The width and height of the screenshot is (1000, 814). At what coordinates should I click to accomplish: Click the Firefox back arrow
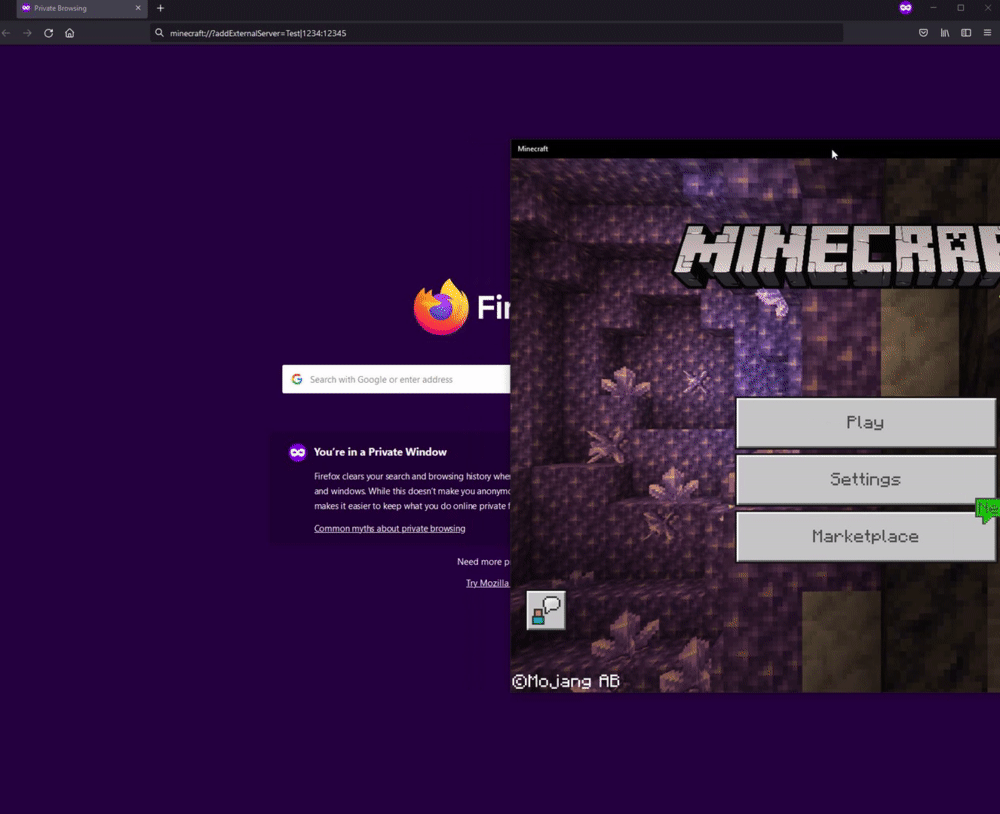(x=6, y=33)
